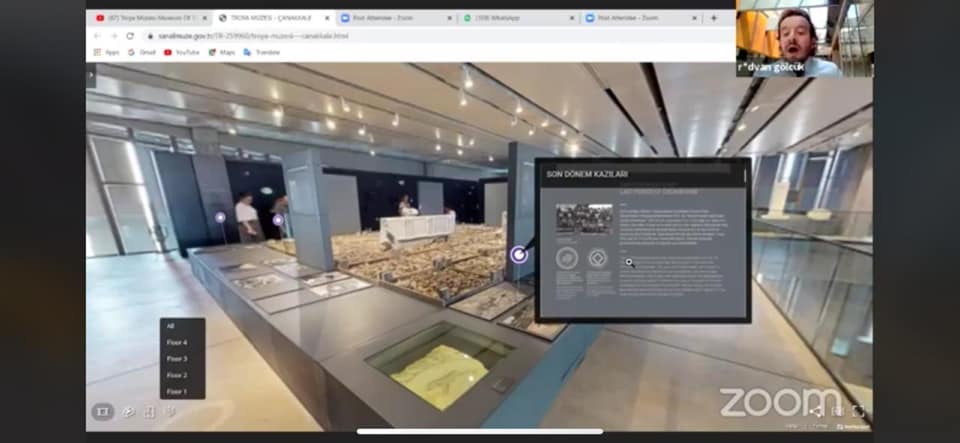Viewport: 960px width, 443px height.
Task: Select 'All' floors option
Action: [171, 326]
